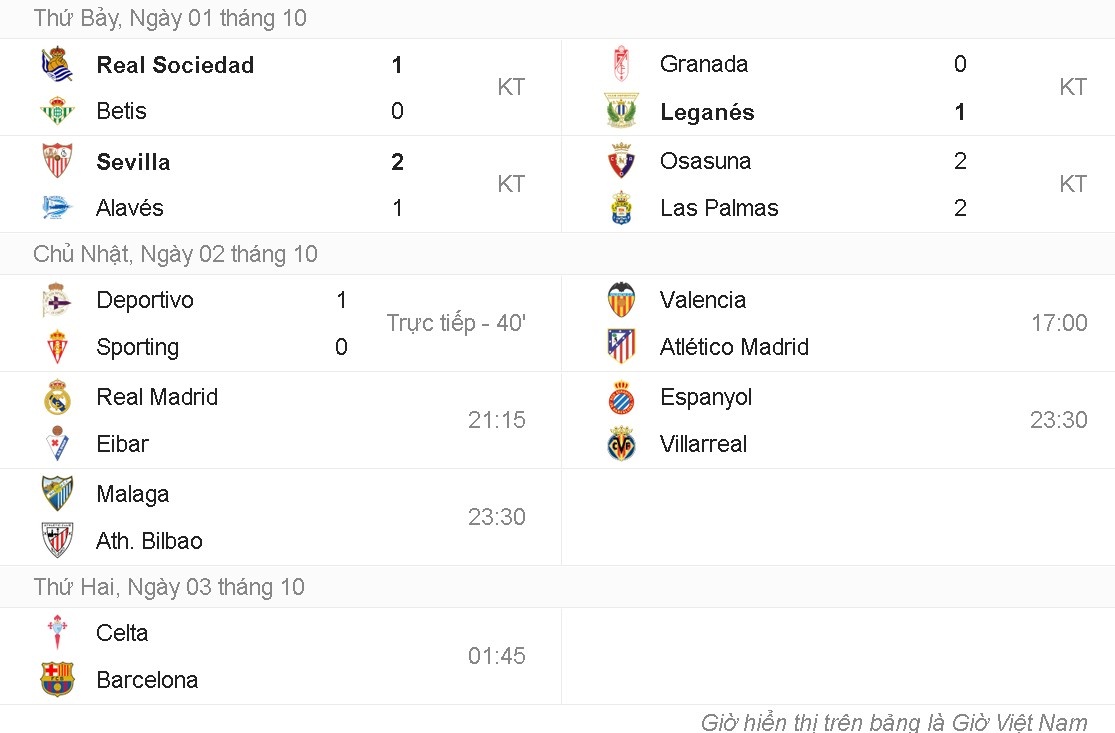The width and height of the screenshot is (1115, 733).
Task: Click the 21:15 Real Madrid kickoff time
Action: point(496,420)
